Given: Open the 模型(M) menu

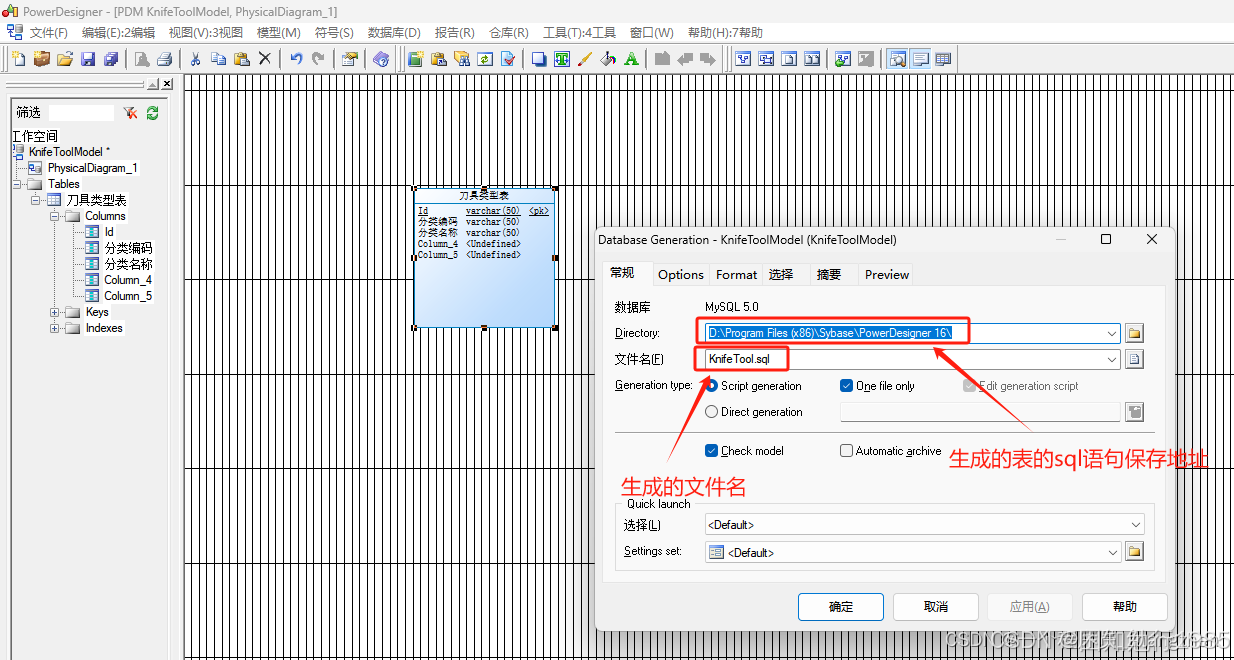Looking at the screenshot, I should tap(278, 33).
